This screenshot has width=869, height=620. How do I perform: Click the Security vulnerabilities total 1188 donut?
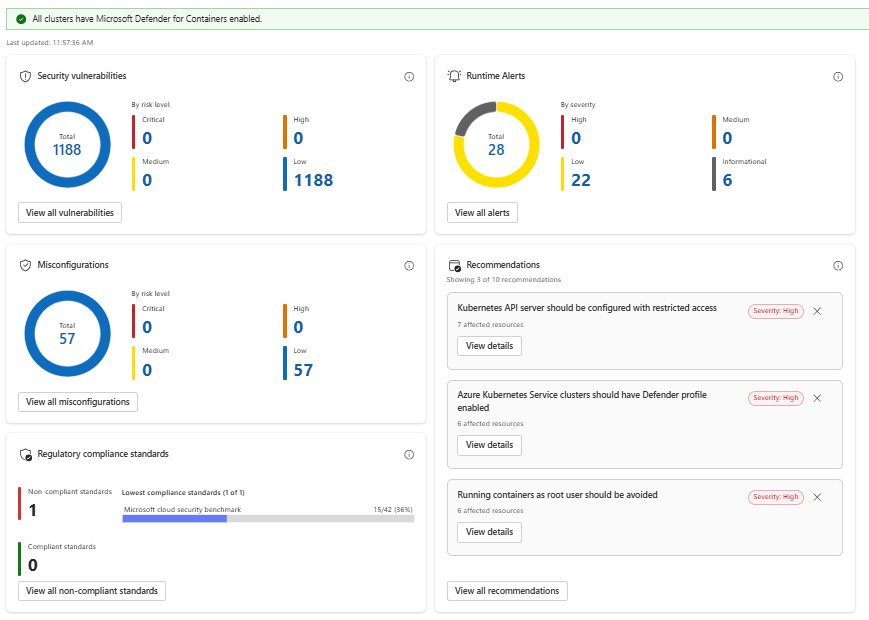[x=68, y=145]
